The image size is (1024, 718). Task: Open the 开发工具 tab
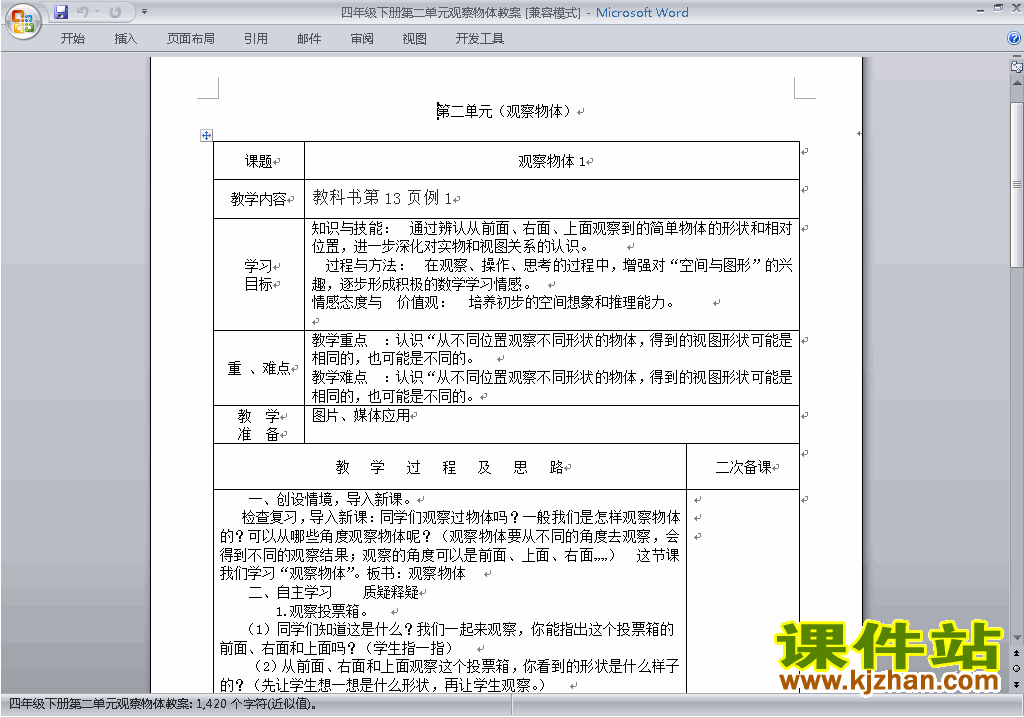pyautogui.click(x=479, y=39)
